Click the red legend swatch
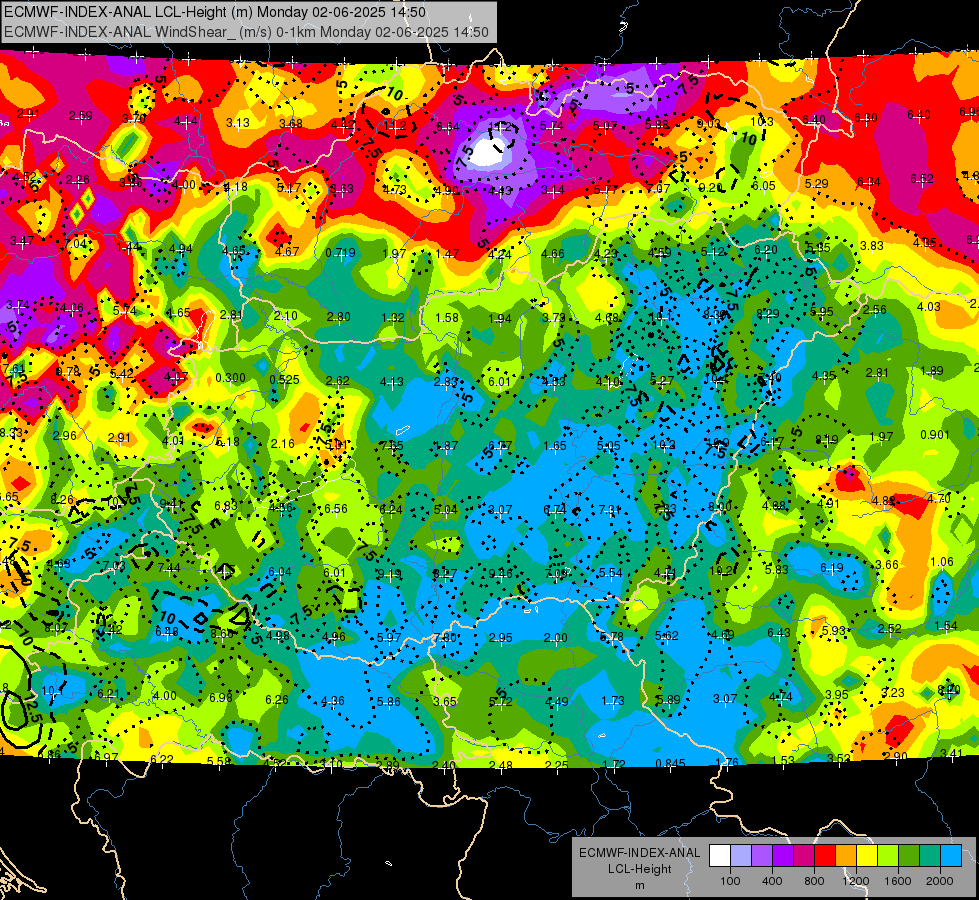The width and height of the screenshot is (979, 900). click(825, 856)
